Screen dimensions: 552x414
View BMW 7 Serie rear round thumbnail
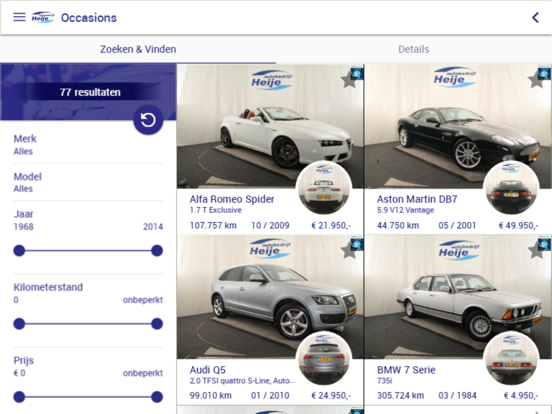511,358
